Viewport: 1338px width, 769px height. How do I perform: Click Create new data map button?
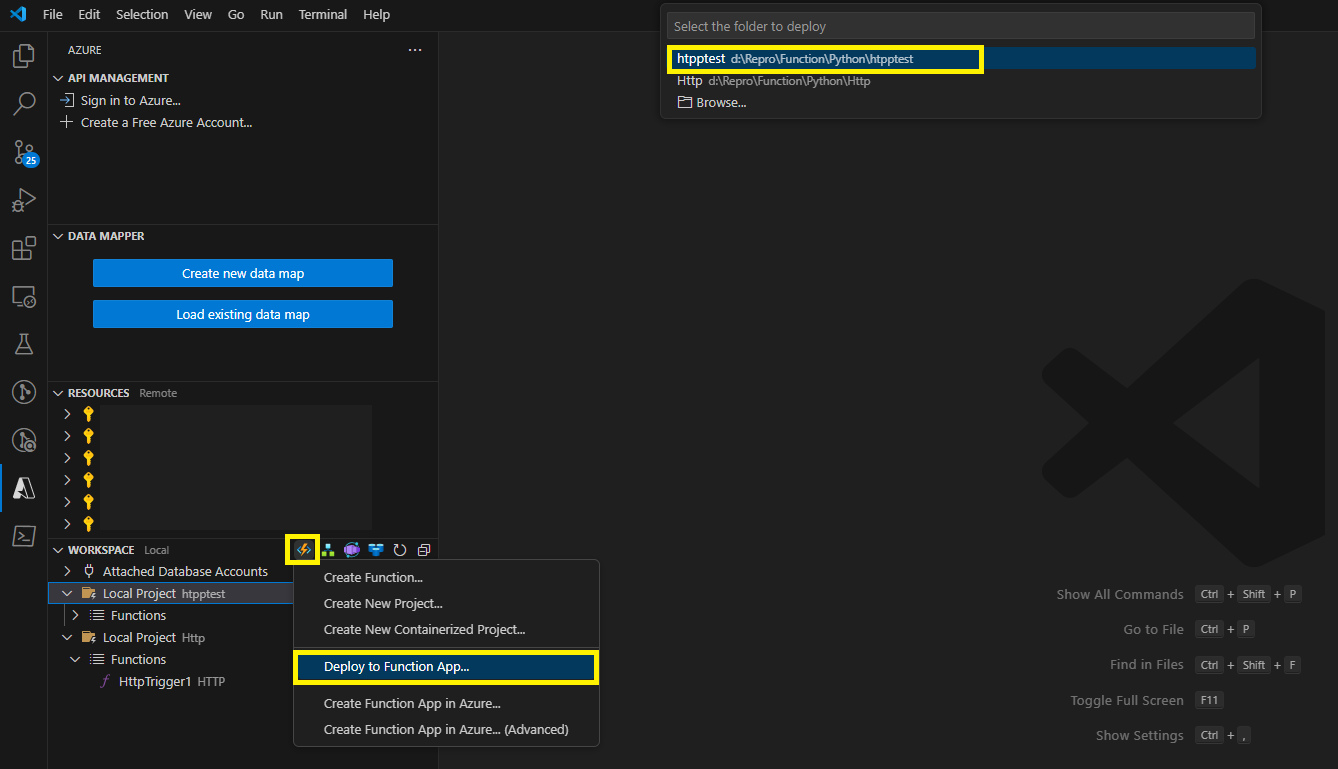point(243,273)
